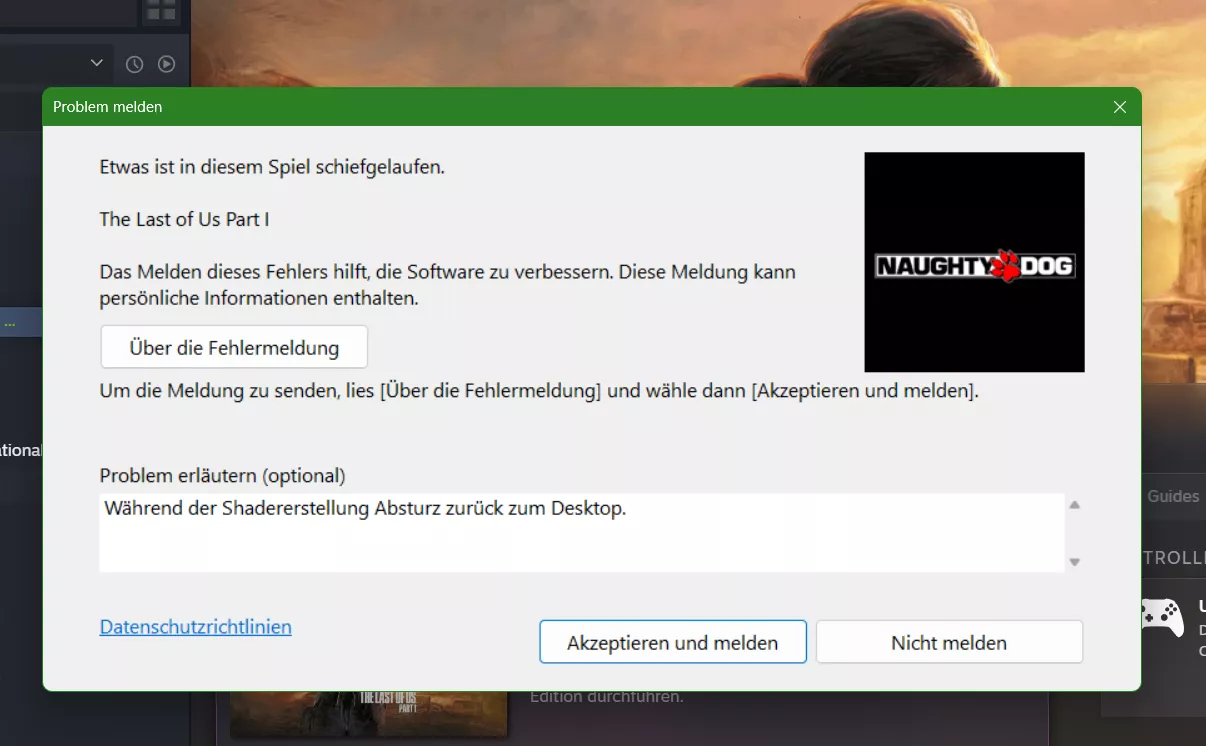Open the "Über die Fehlermeldung" details

(x=234, y=347)
